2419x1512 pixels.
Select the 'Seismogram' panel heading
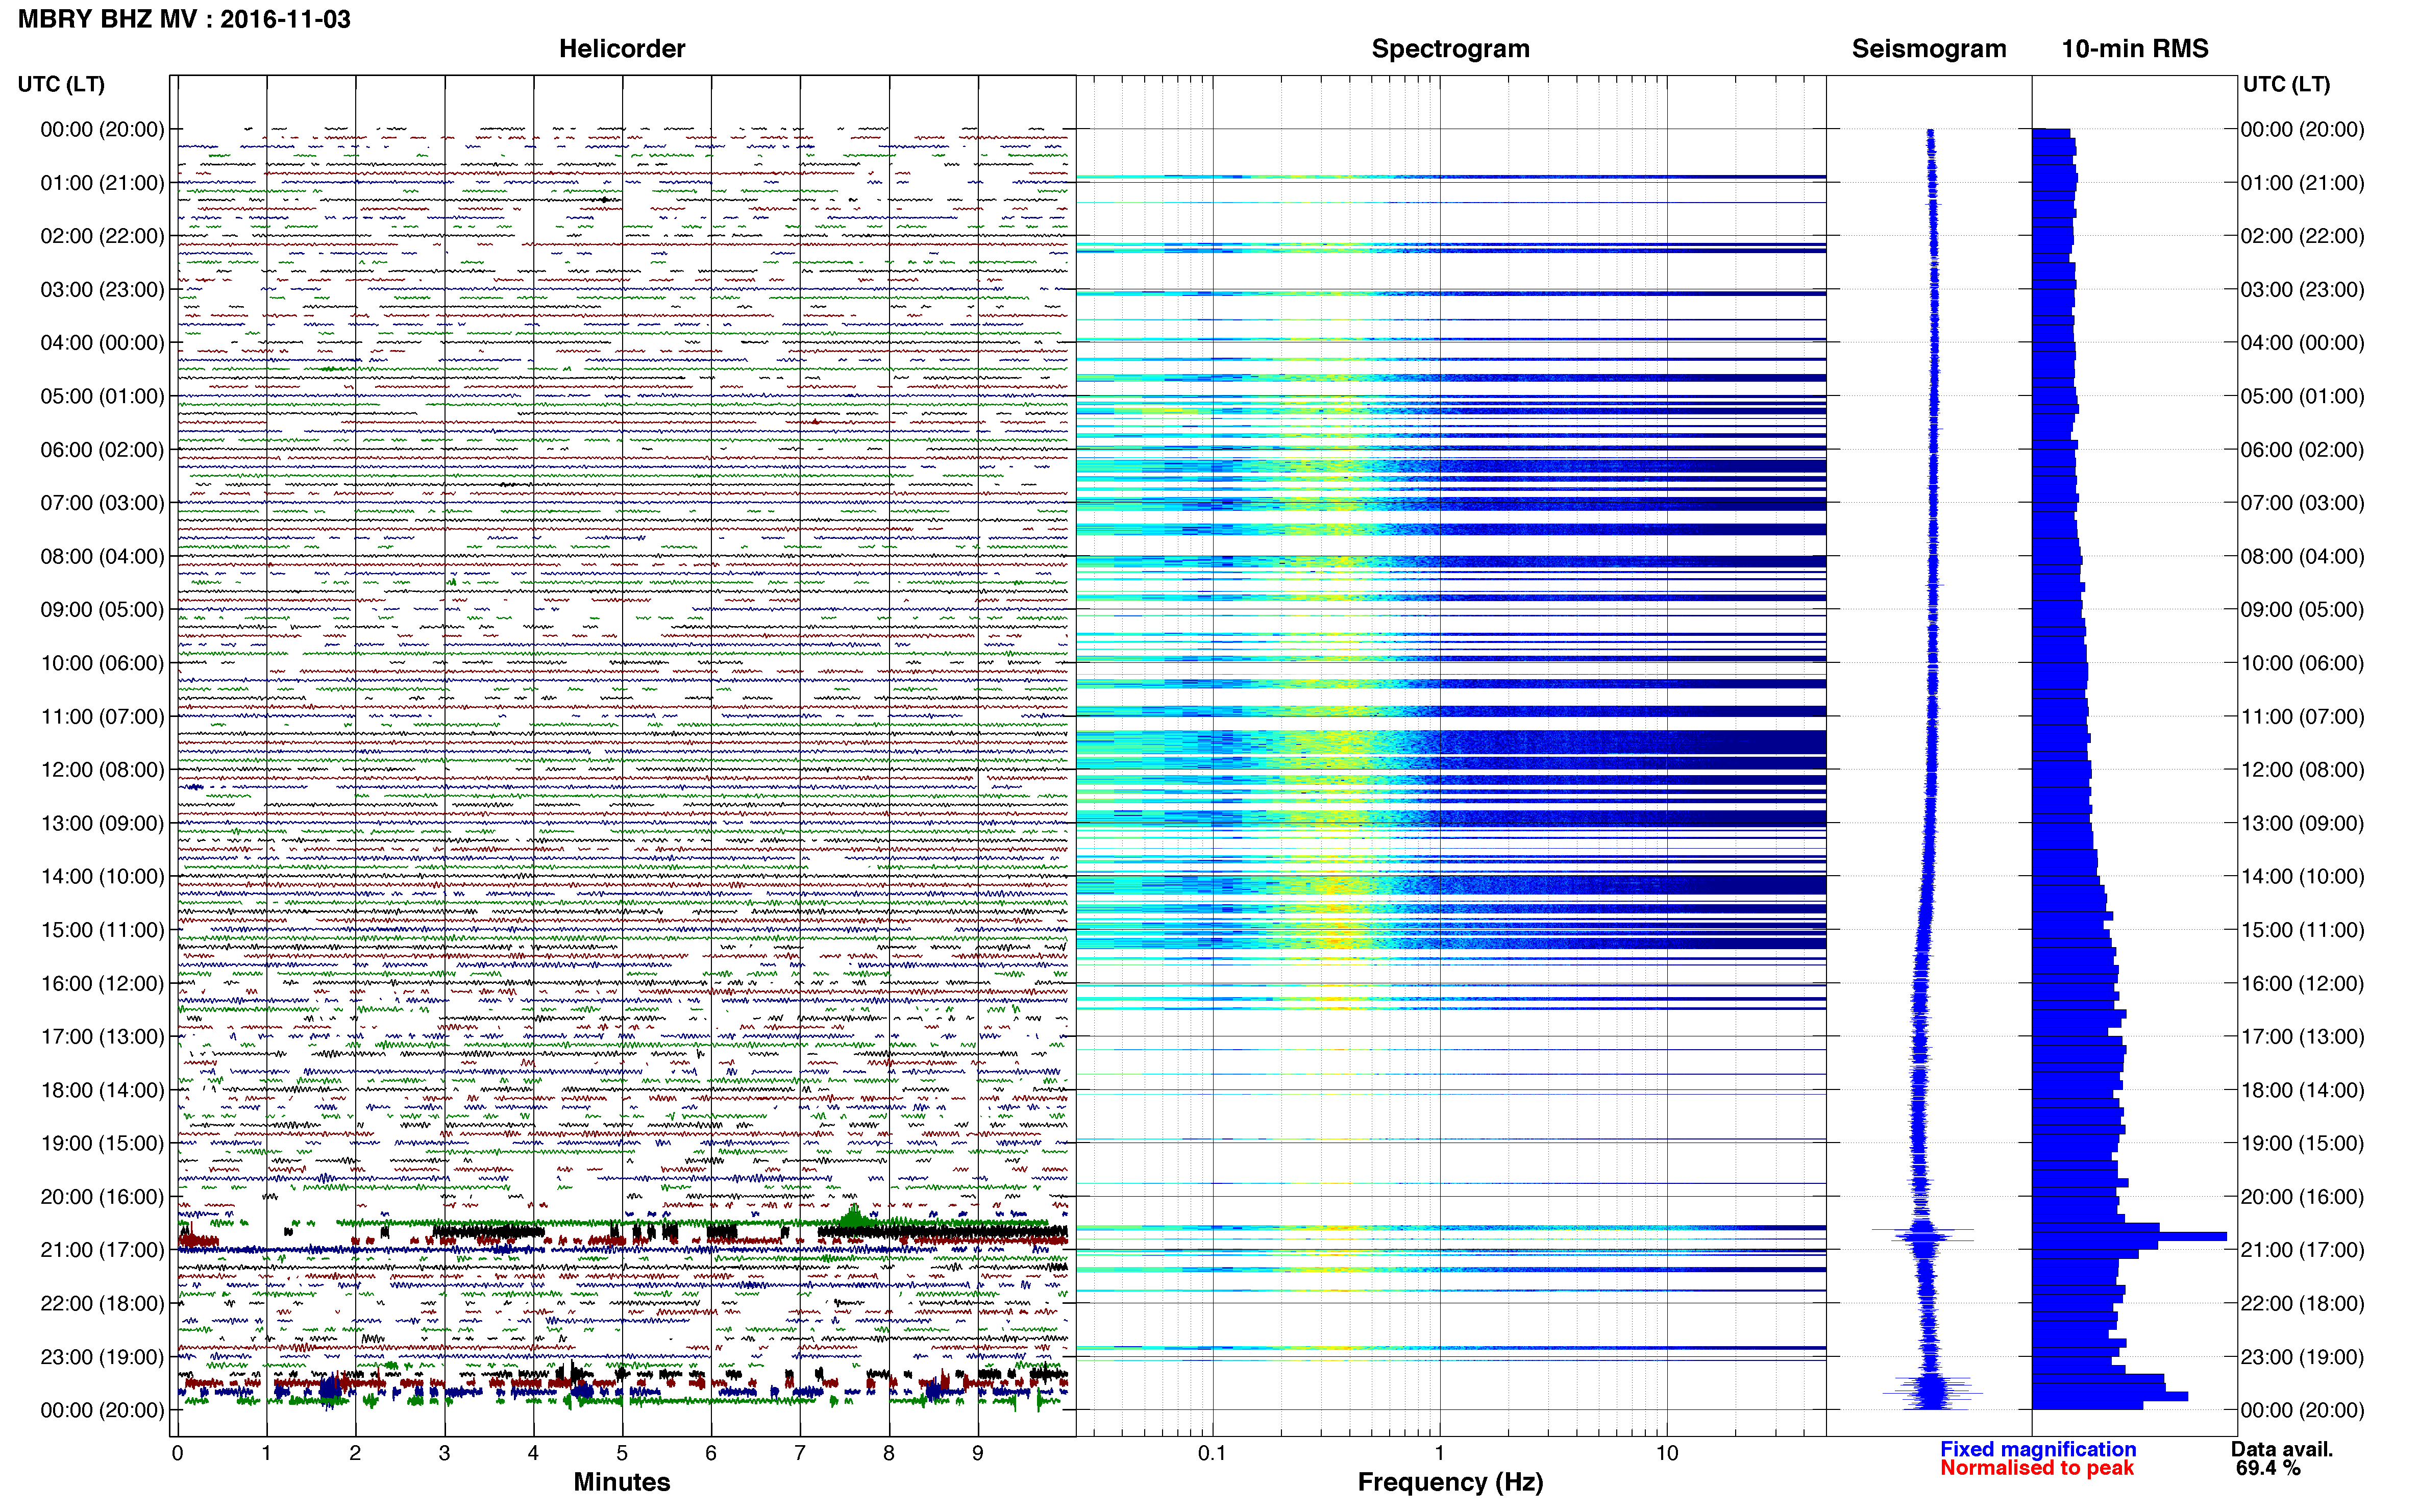click(x=1929, y=49)
